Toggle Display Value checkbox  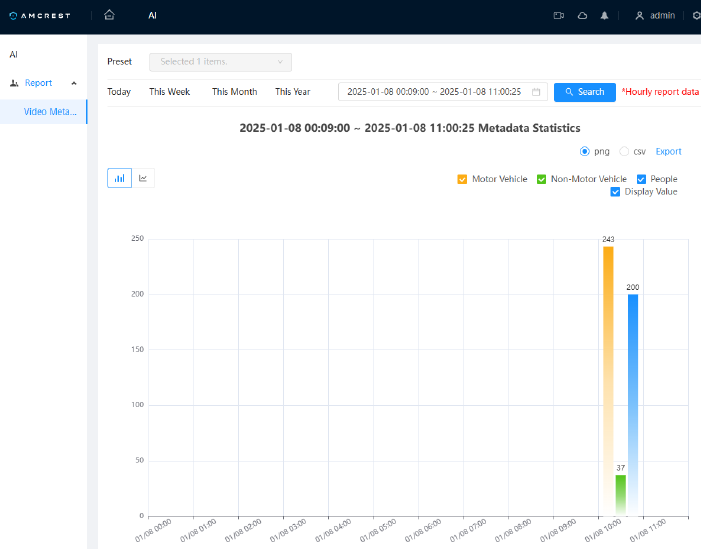point(615,192)
